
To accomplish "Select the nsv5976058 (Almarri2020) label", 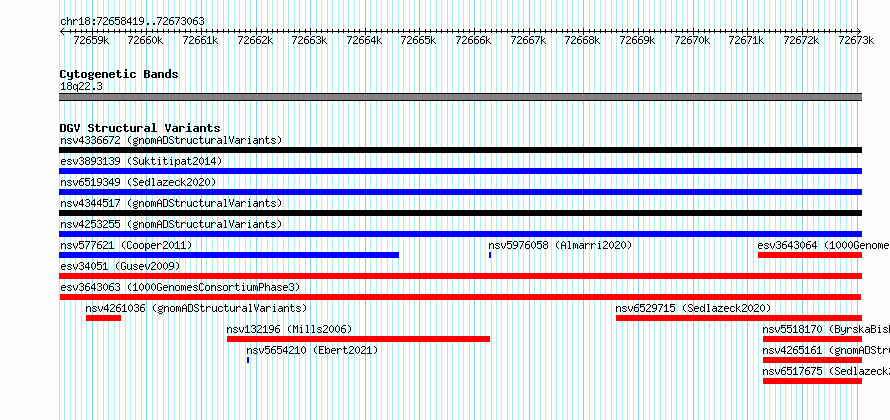I will point(560,245).
